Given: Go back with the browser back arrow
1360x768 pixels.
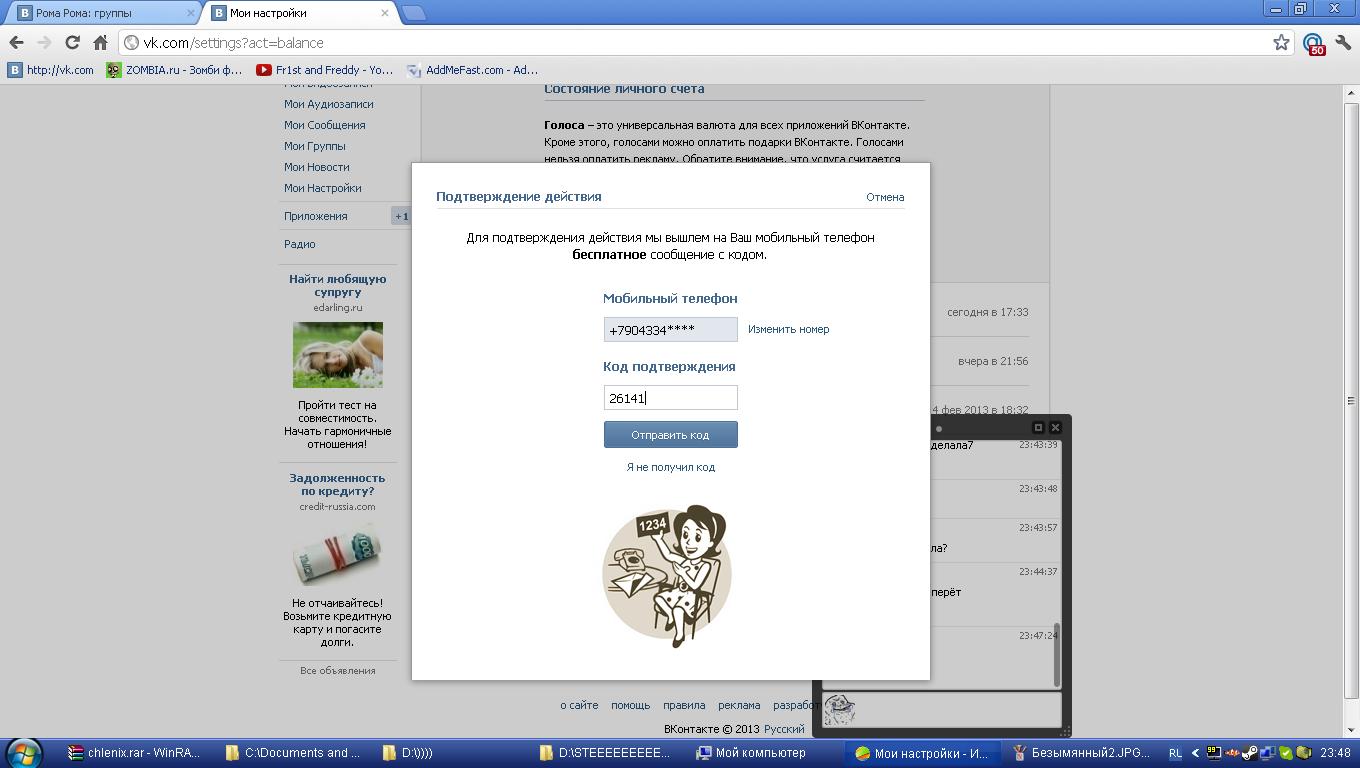Looking at the screenshot, I should 16,43.
